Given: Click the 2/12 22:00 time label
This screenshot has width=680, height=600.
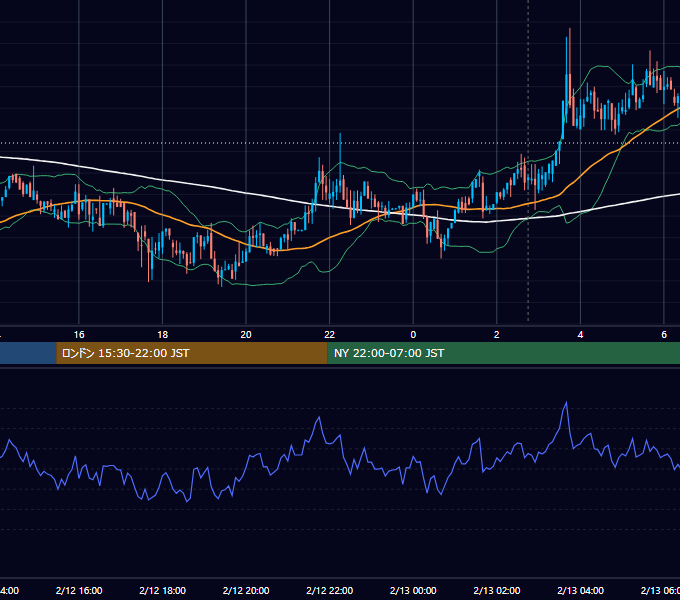Looking at the screenshot, I should 330,590.
